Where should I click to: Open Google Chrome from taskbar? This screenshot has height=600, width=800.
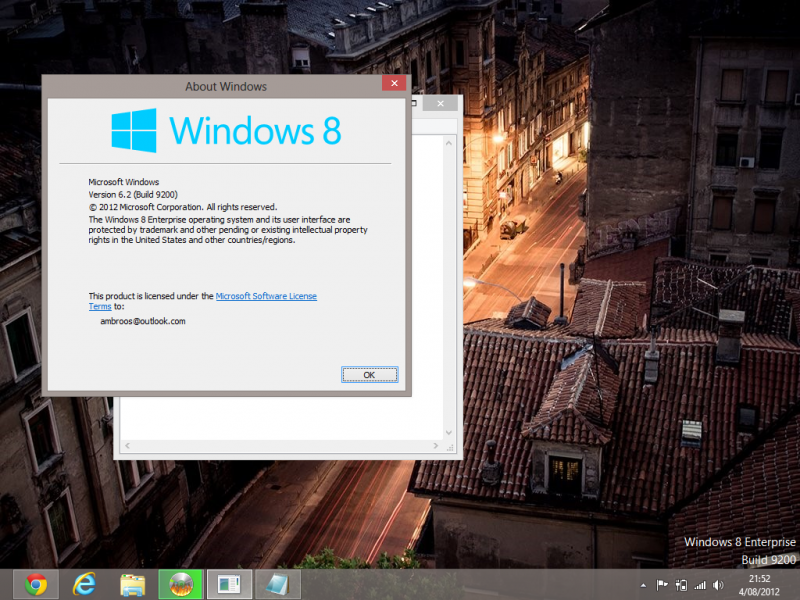[36, 584]
